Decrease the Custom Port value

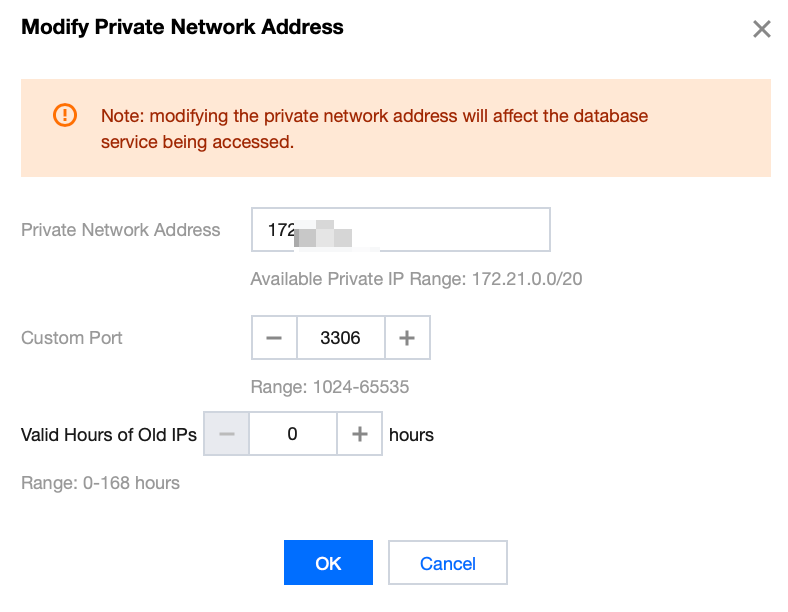(x=274, y=338)
